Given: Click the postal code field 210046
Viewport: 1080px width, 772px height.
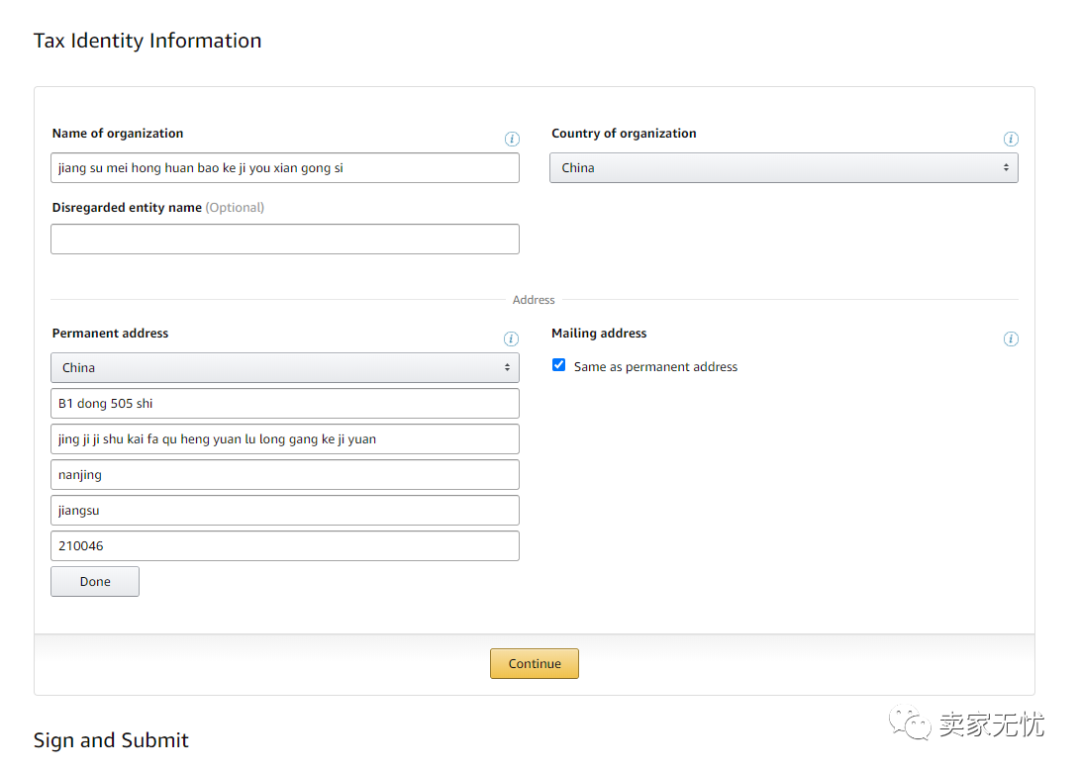Looking at the screenshot, I should (285, 546).
